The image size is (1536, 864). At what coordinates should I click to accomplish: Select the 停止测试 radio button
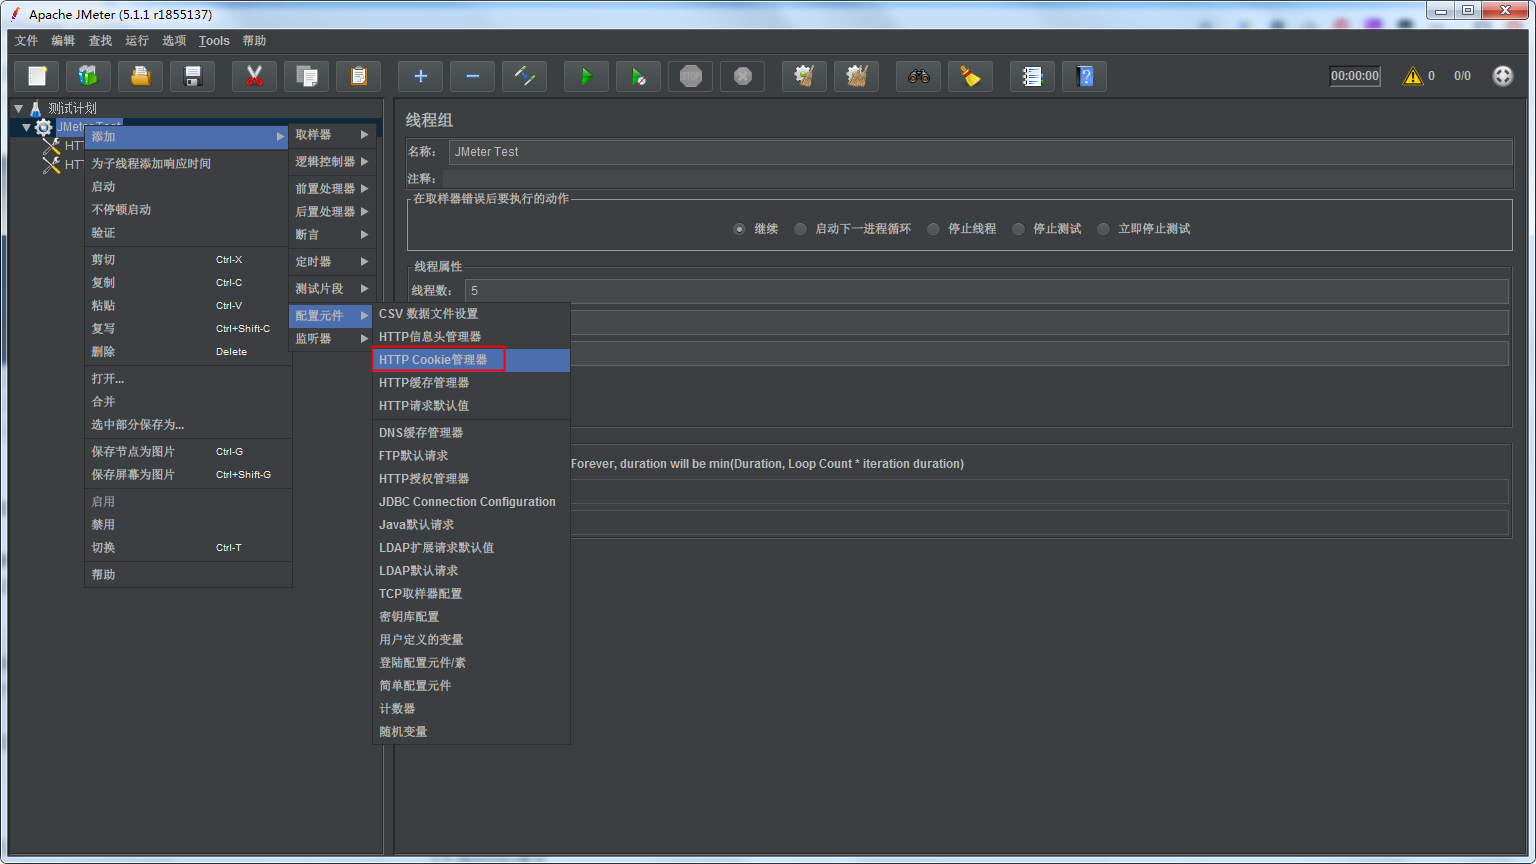click(1018, 229)
